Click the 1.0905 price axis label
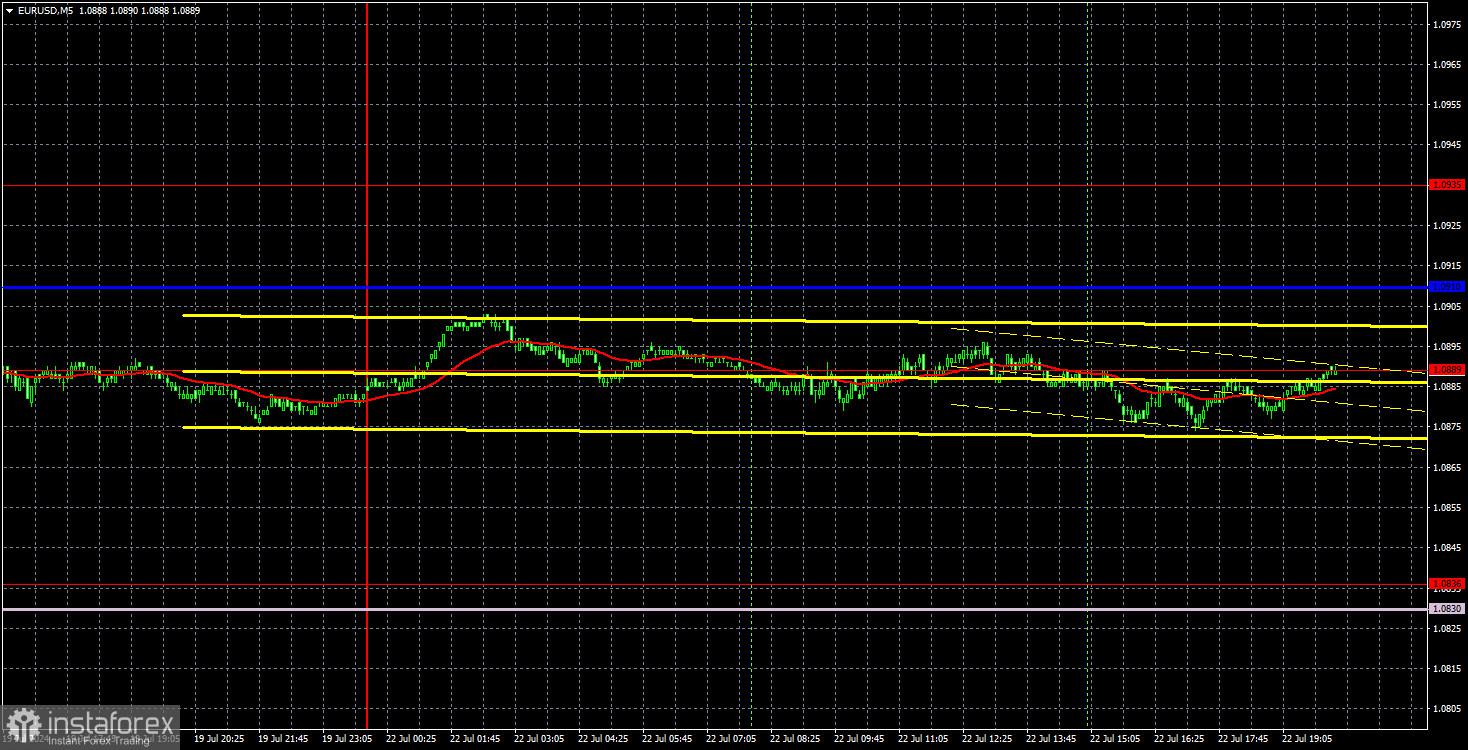This screenshot has width=1468, height=750. 1447,306
